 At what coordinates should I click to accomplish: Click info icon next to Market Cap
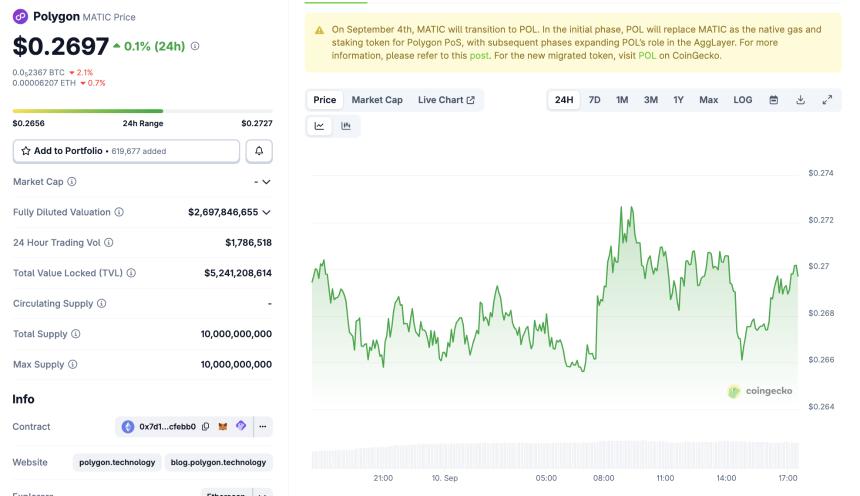point(72,182)
